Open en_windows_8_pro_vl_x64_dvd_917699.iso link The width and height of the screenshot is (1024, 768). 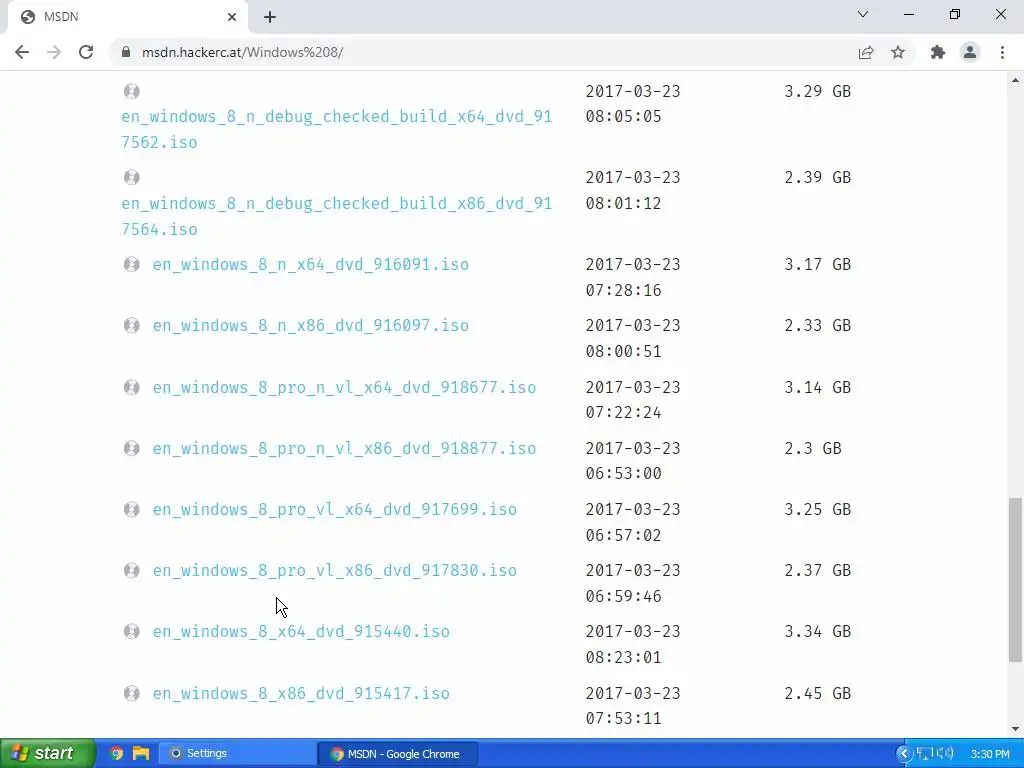334,509
